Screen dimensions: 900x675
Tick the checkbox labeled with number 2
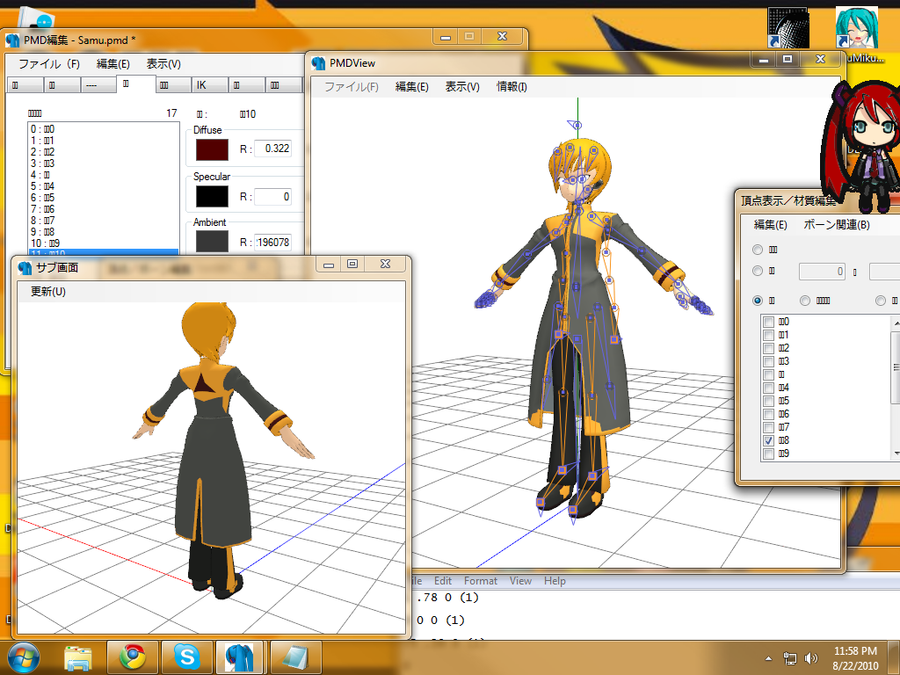click(x=769, y=348)
